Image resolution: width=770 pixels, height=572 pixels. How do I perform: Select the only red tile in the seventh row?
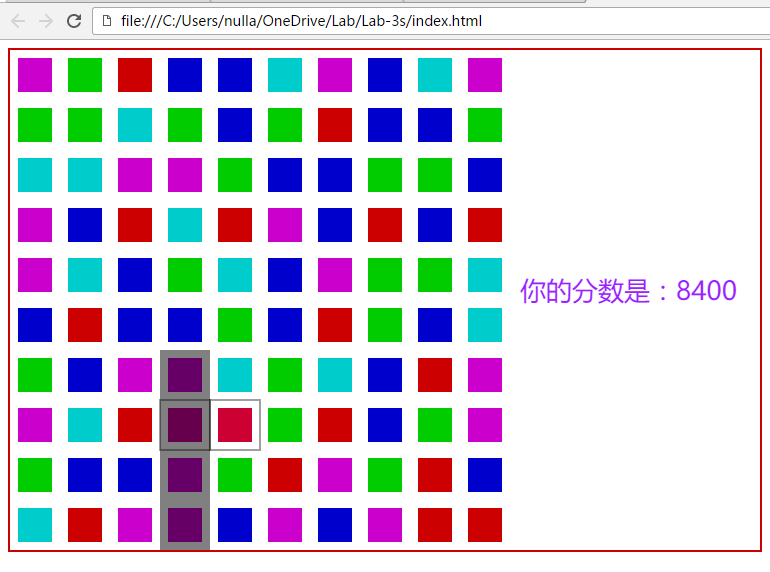pyautogui.click(x=435, y=375)
